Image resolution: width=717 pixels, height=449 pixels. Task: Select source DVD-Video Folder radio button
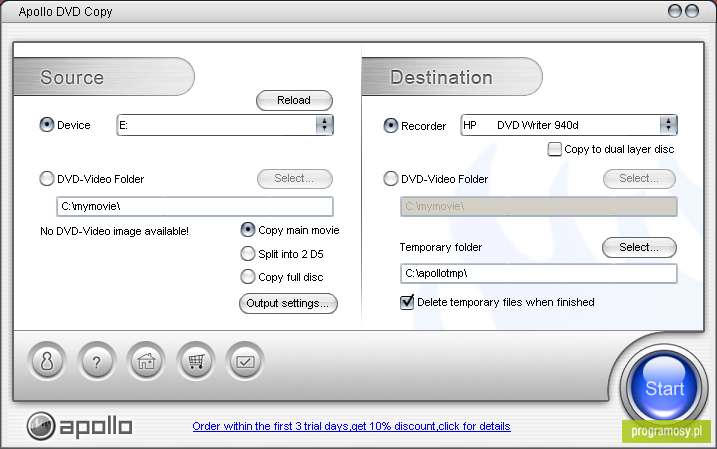click(47, 179)
